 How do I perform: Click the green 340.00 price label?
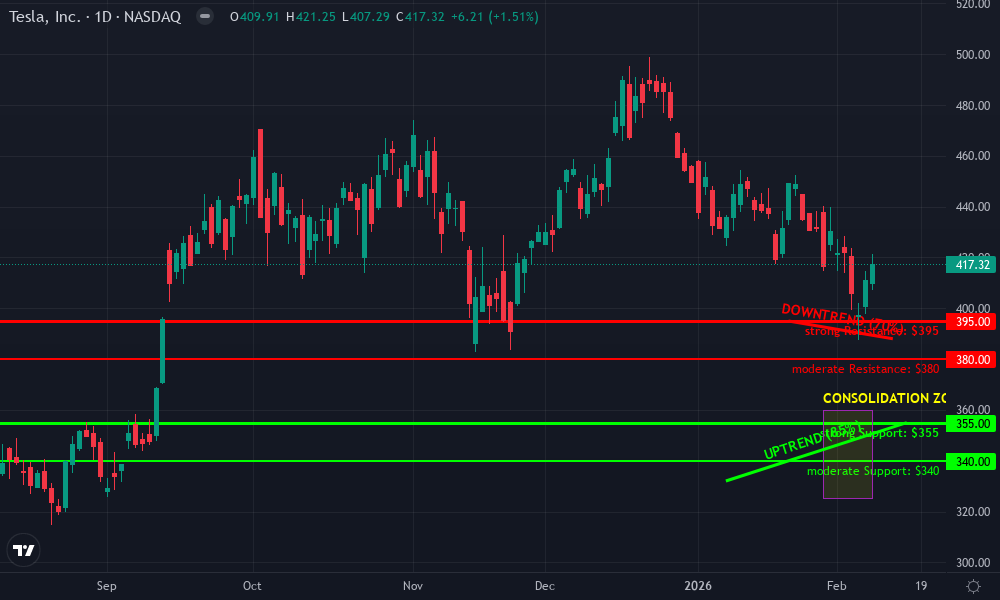tap(972, 460)
